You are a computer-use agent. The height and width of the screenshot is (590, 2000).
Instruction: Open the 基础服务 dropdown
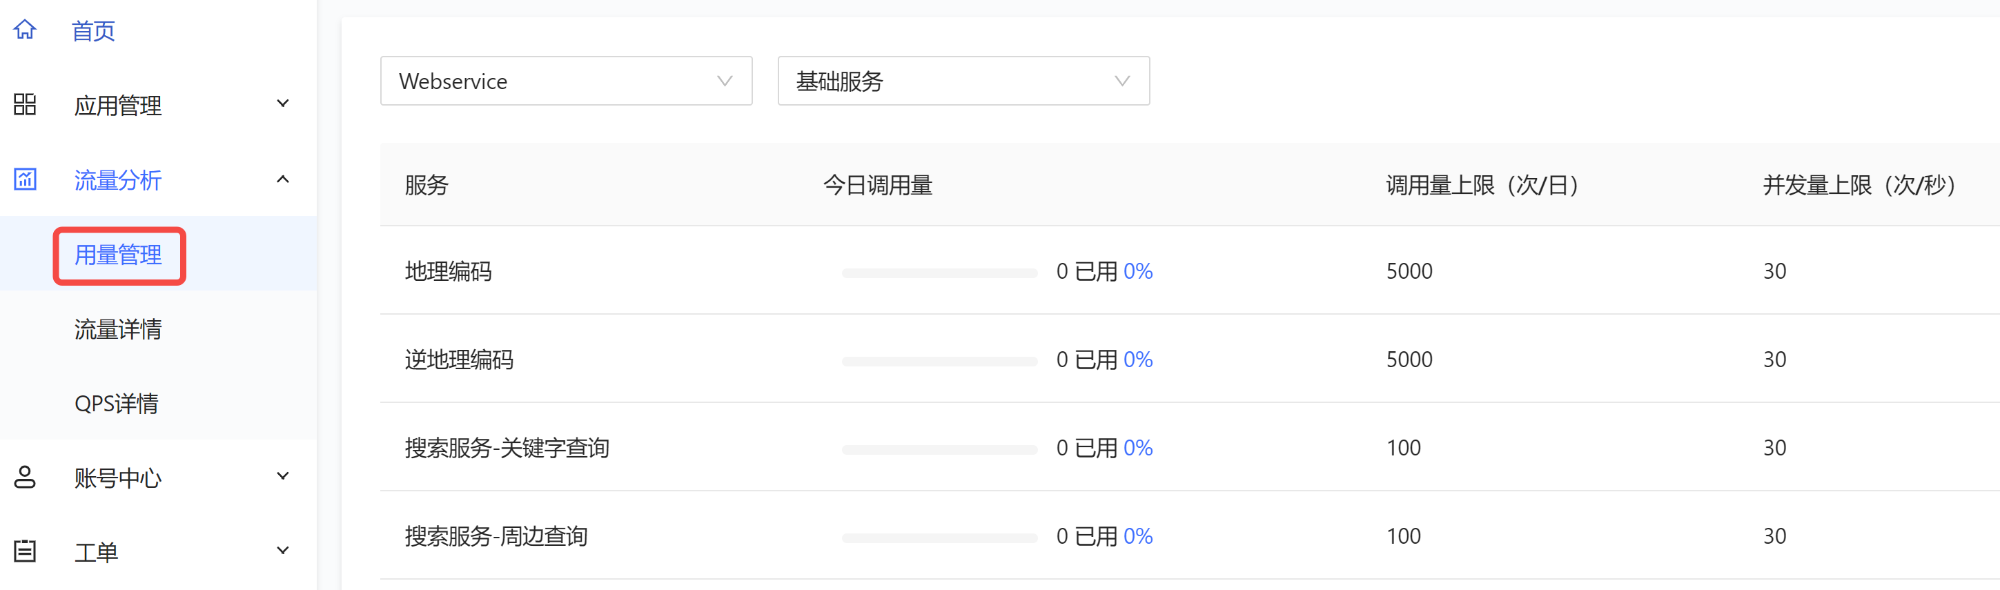click(964, 81)
